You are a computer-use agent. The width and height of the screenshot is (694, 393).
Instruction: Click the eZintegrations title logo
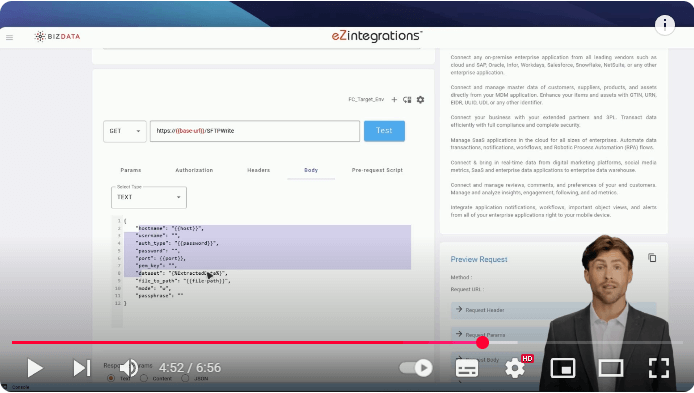(377, 36)
